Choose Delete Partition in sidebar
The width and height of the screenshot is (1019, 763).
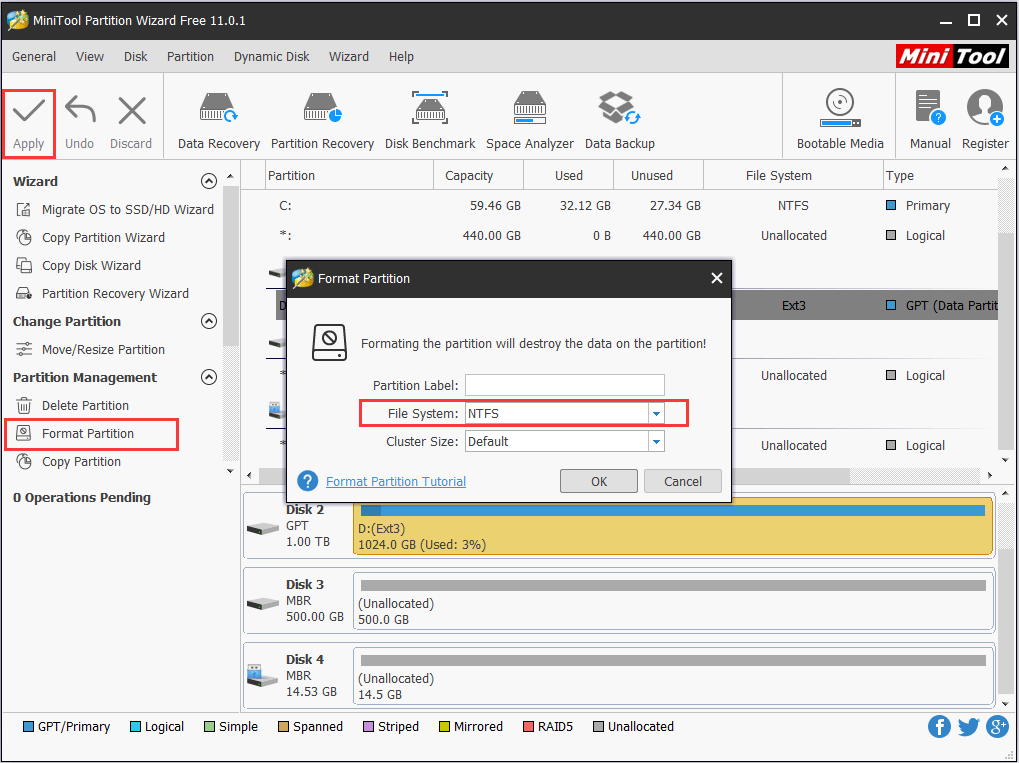(x=72, y=405)
